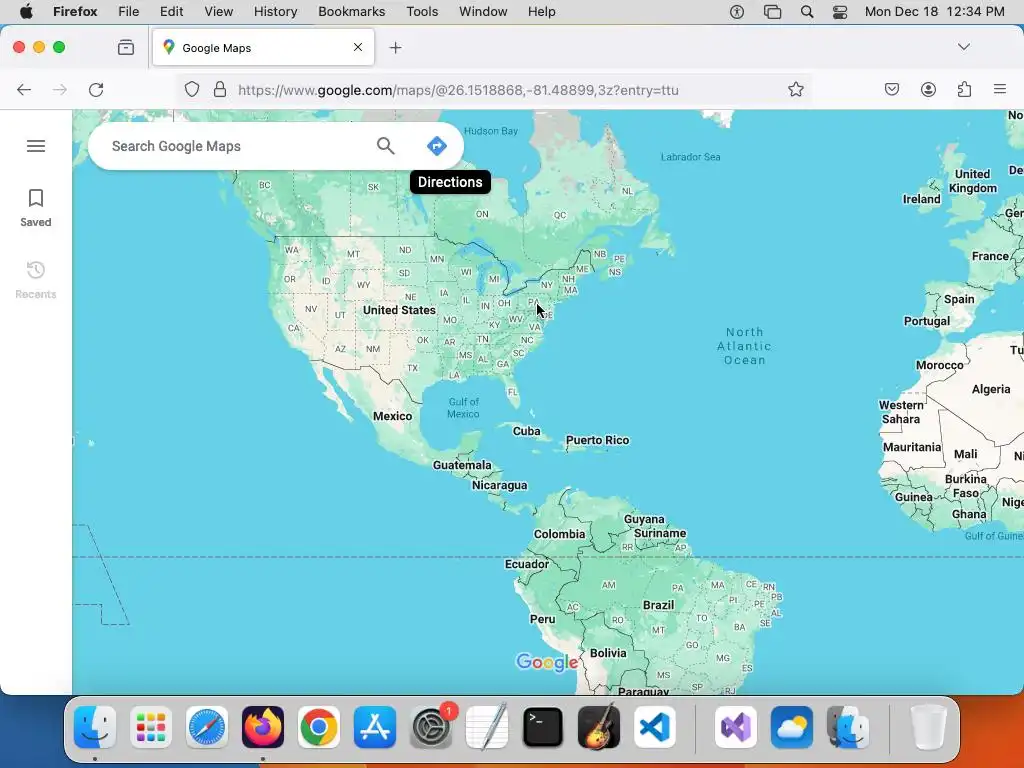Open the Firefox account icon

click(x=928, y=89)
